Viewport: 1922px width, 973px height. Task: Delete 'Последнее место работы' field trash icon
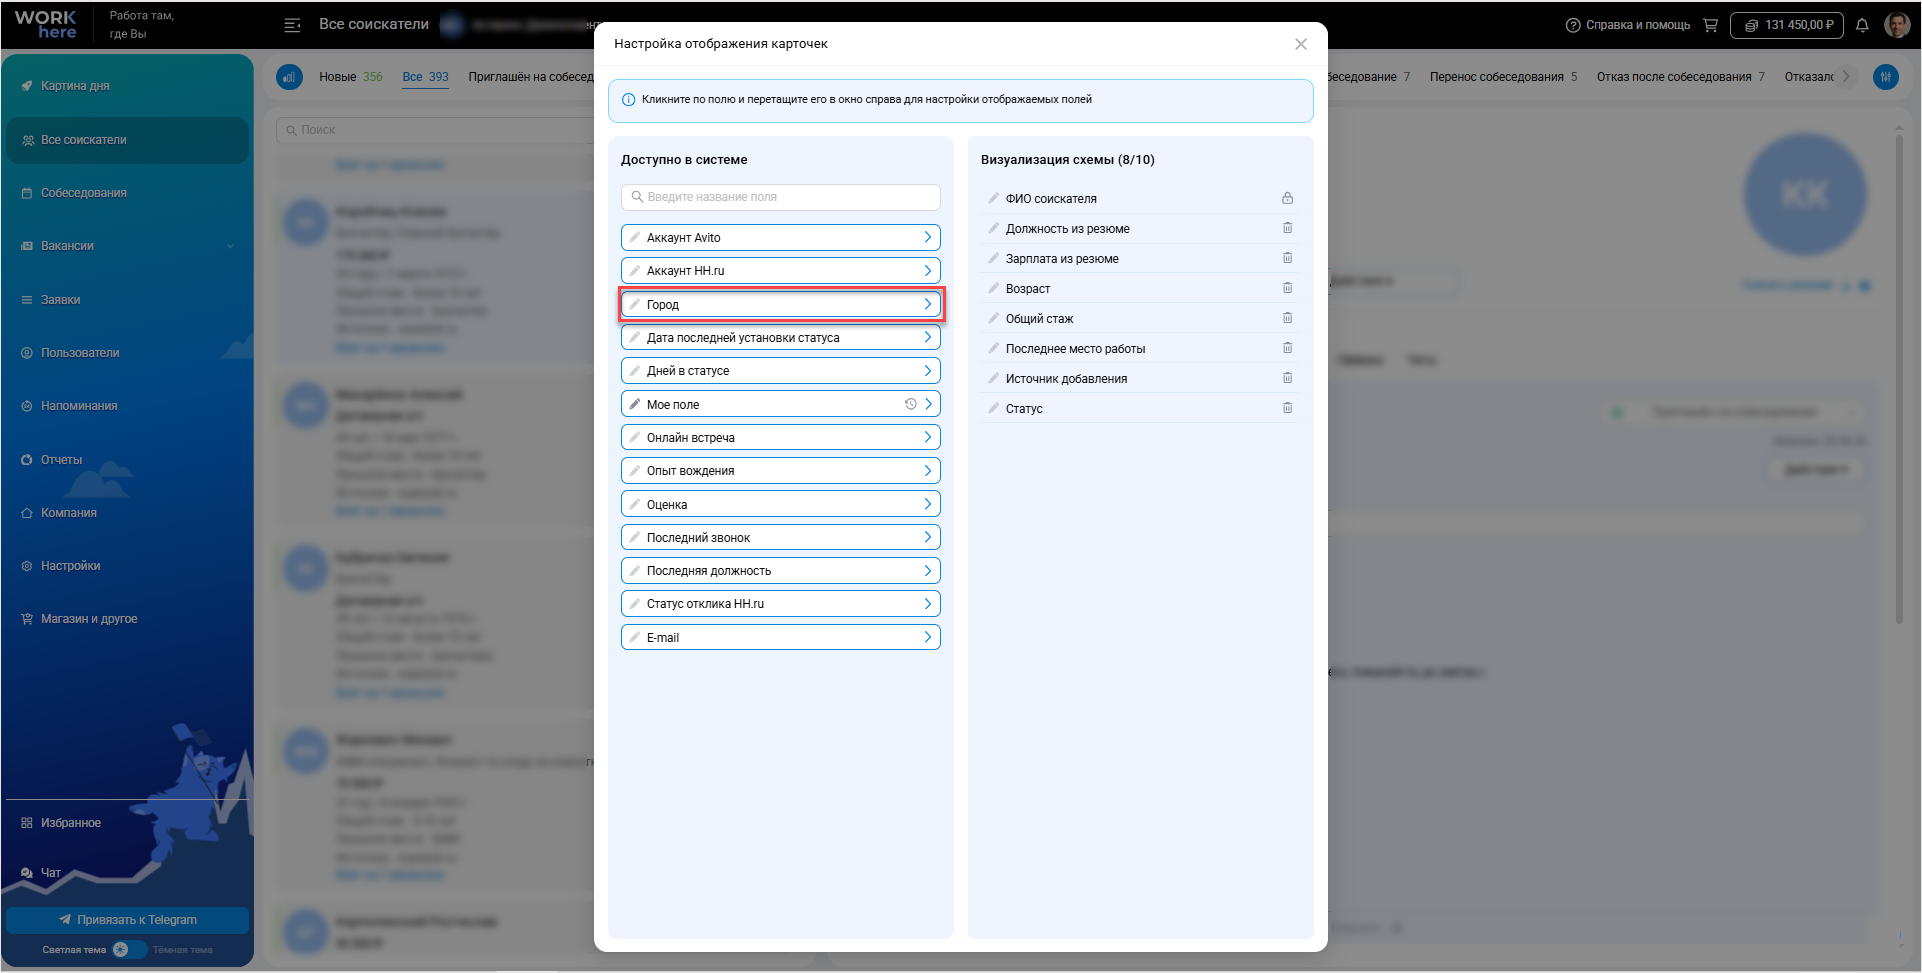point(1287,348)
